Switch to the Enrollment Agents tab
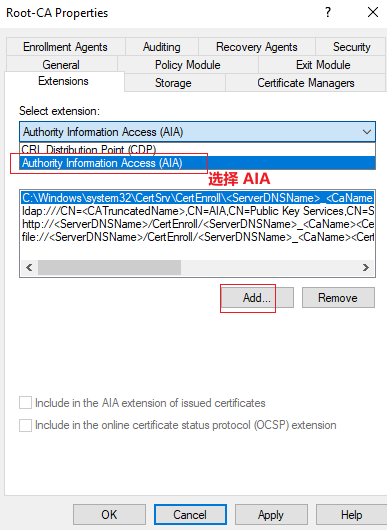The height and width of the screenshot is (530, 387). point(66,47)
